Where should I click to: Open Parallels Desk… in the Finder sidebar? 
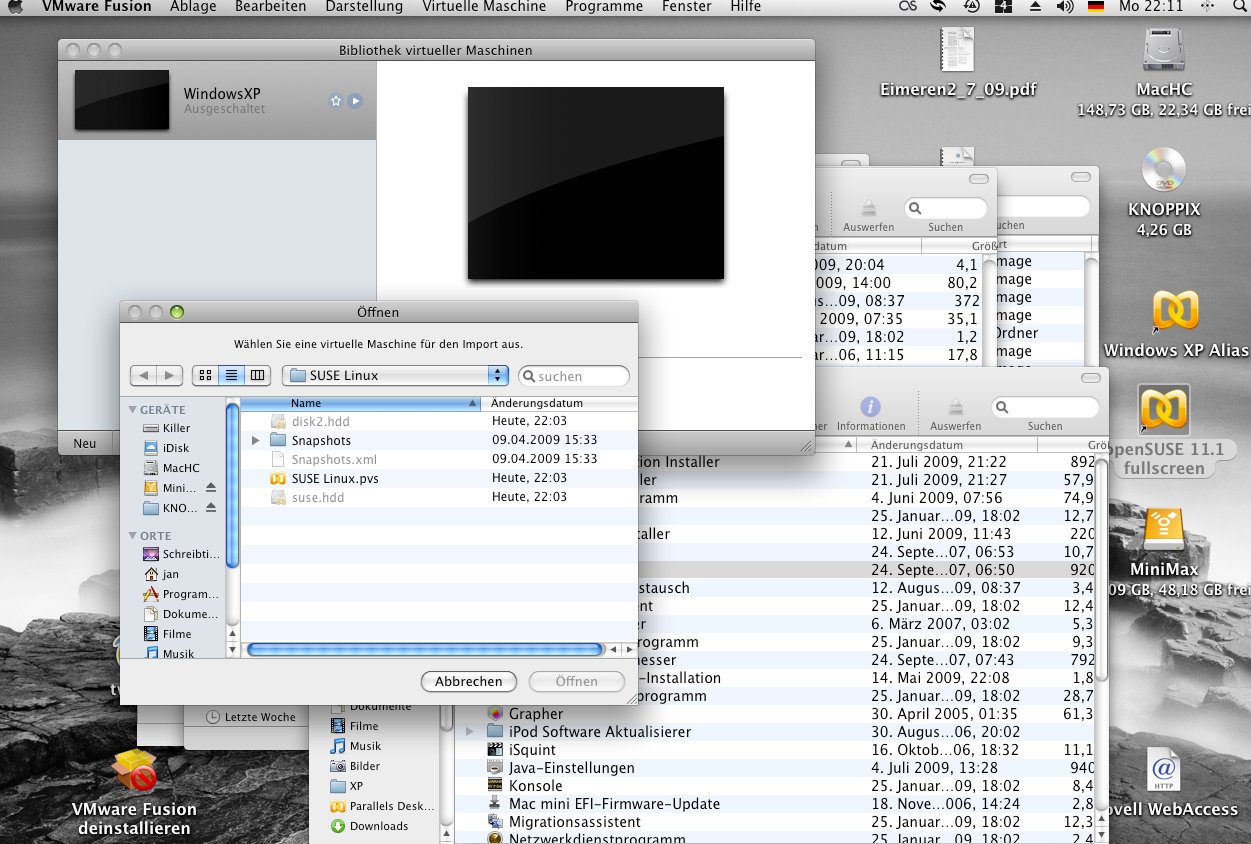tap(383, 806)
